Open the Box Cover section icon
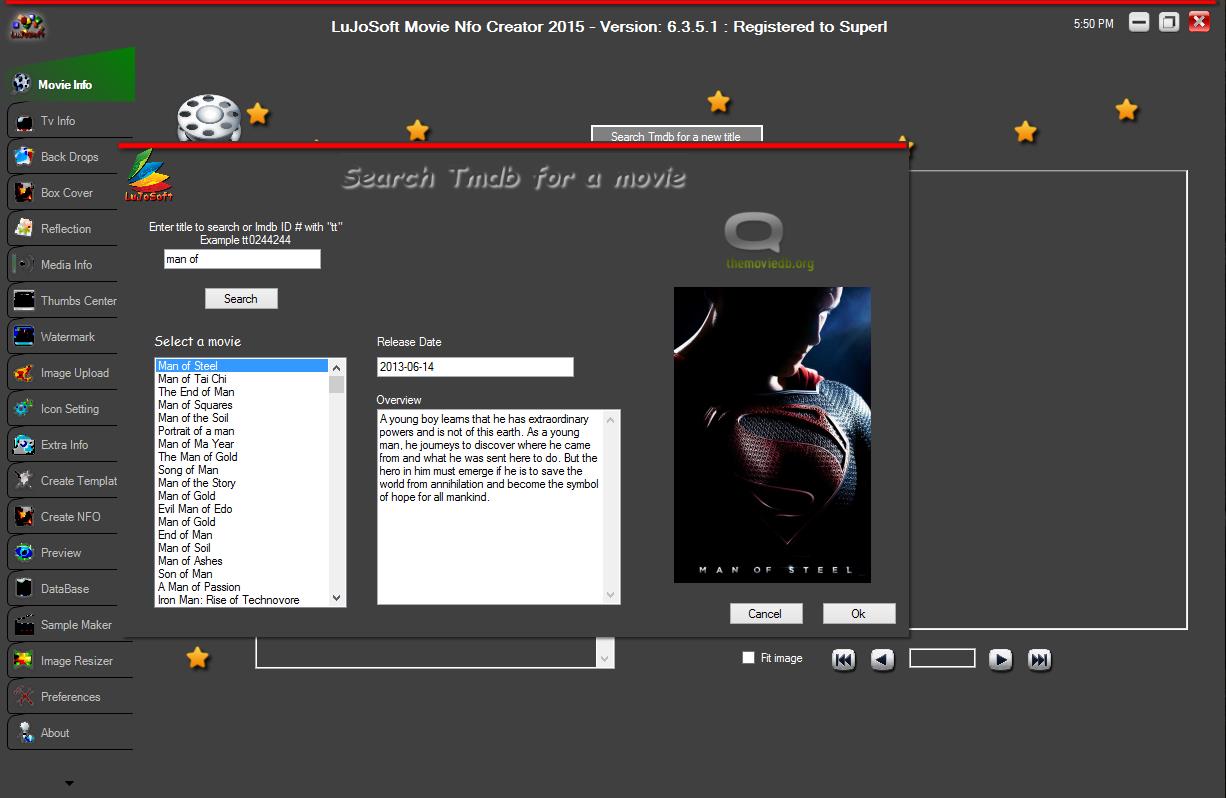 (23, 193)
